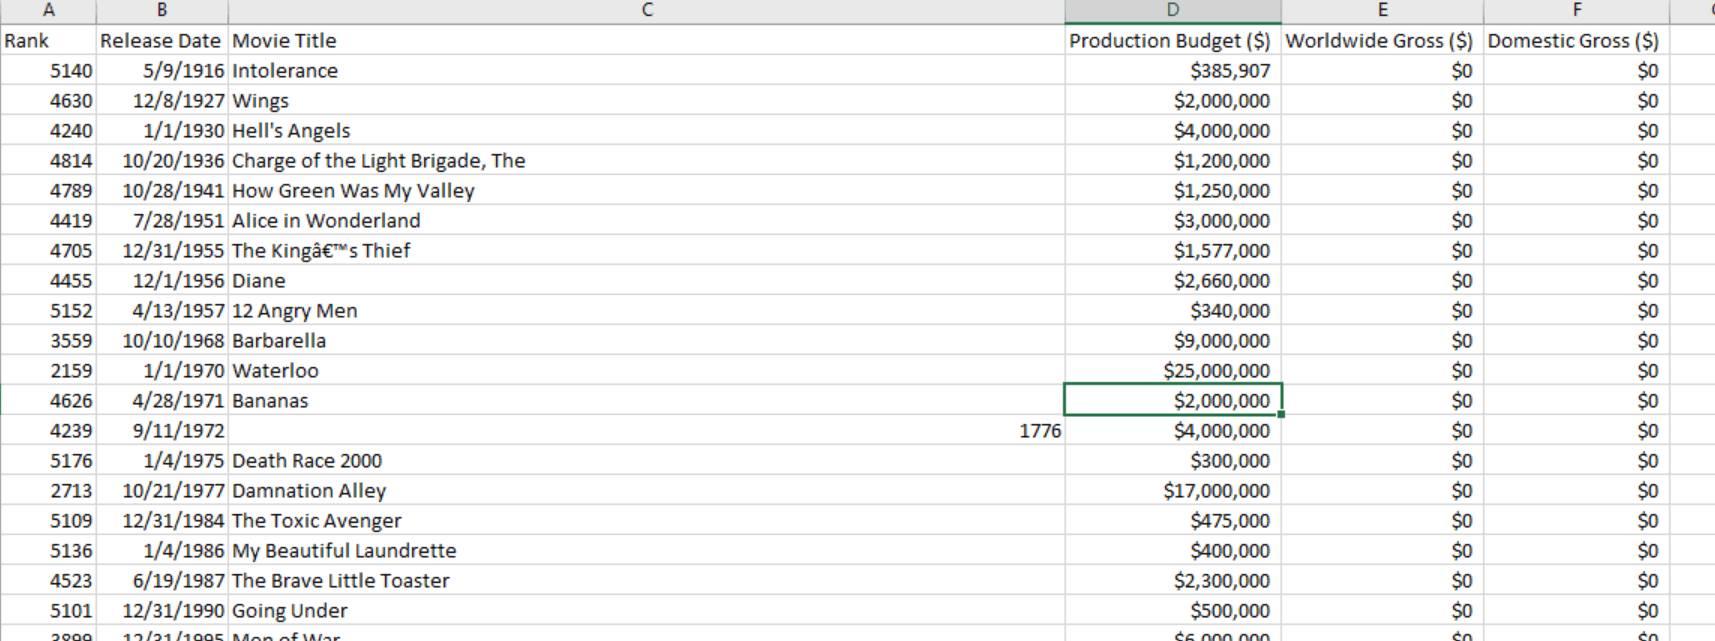Click the Rank header cell

(x=48, y=40)
